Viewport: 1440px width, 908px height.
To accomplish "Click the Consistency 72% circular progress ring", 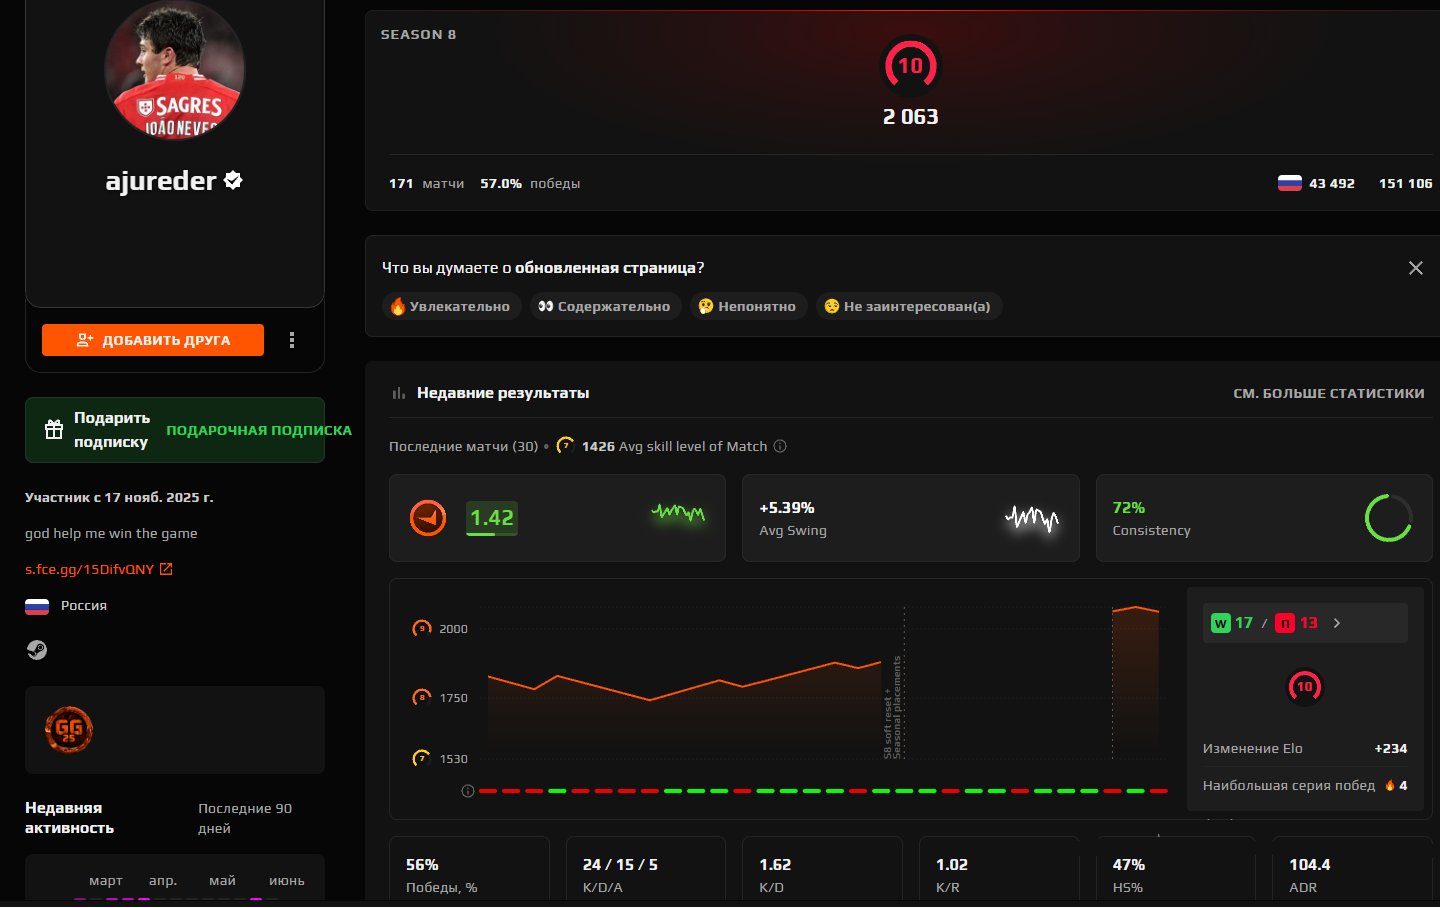I will pos(1388,518).
